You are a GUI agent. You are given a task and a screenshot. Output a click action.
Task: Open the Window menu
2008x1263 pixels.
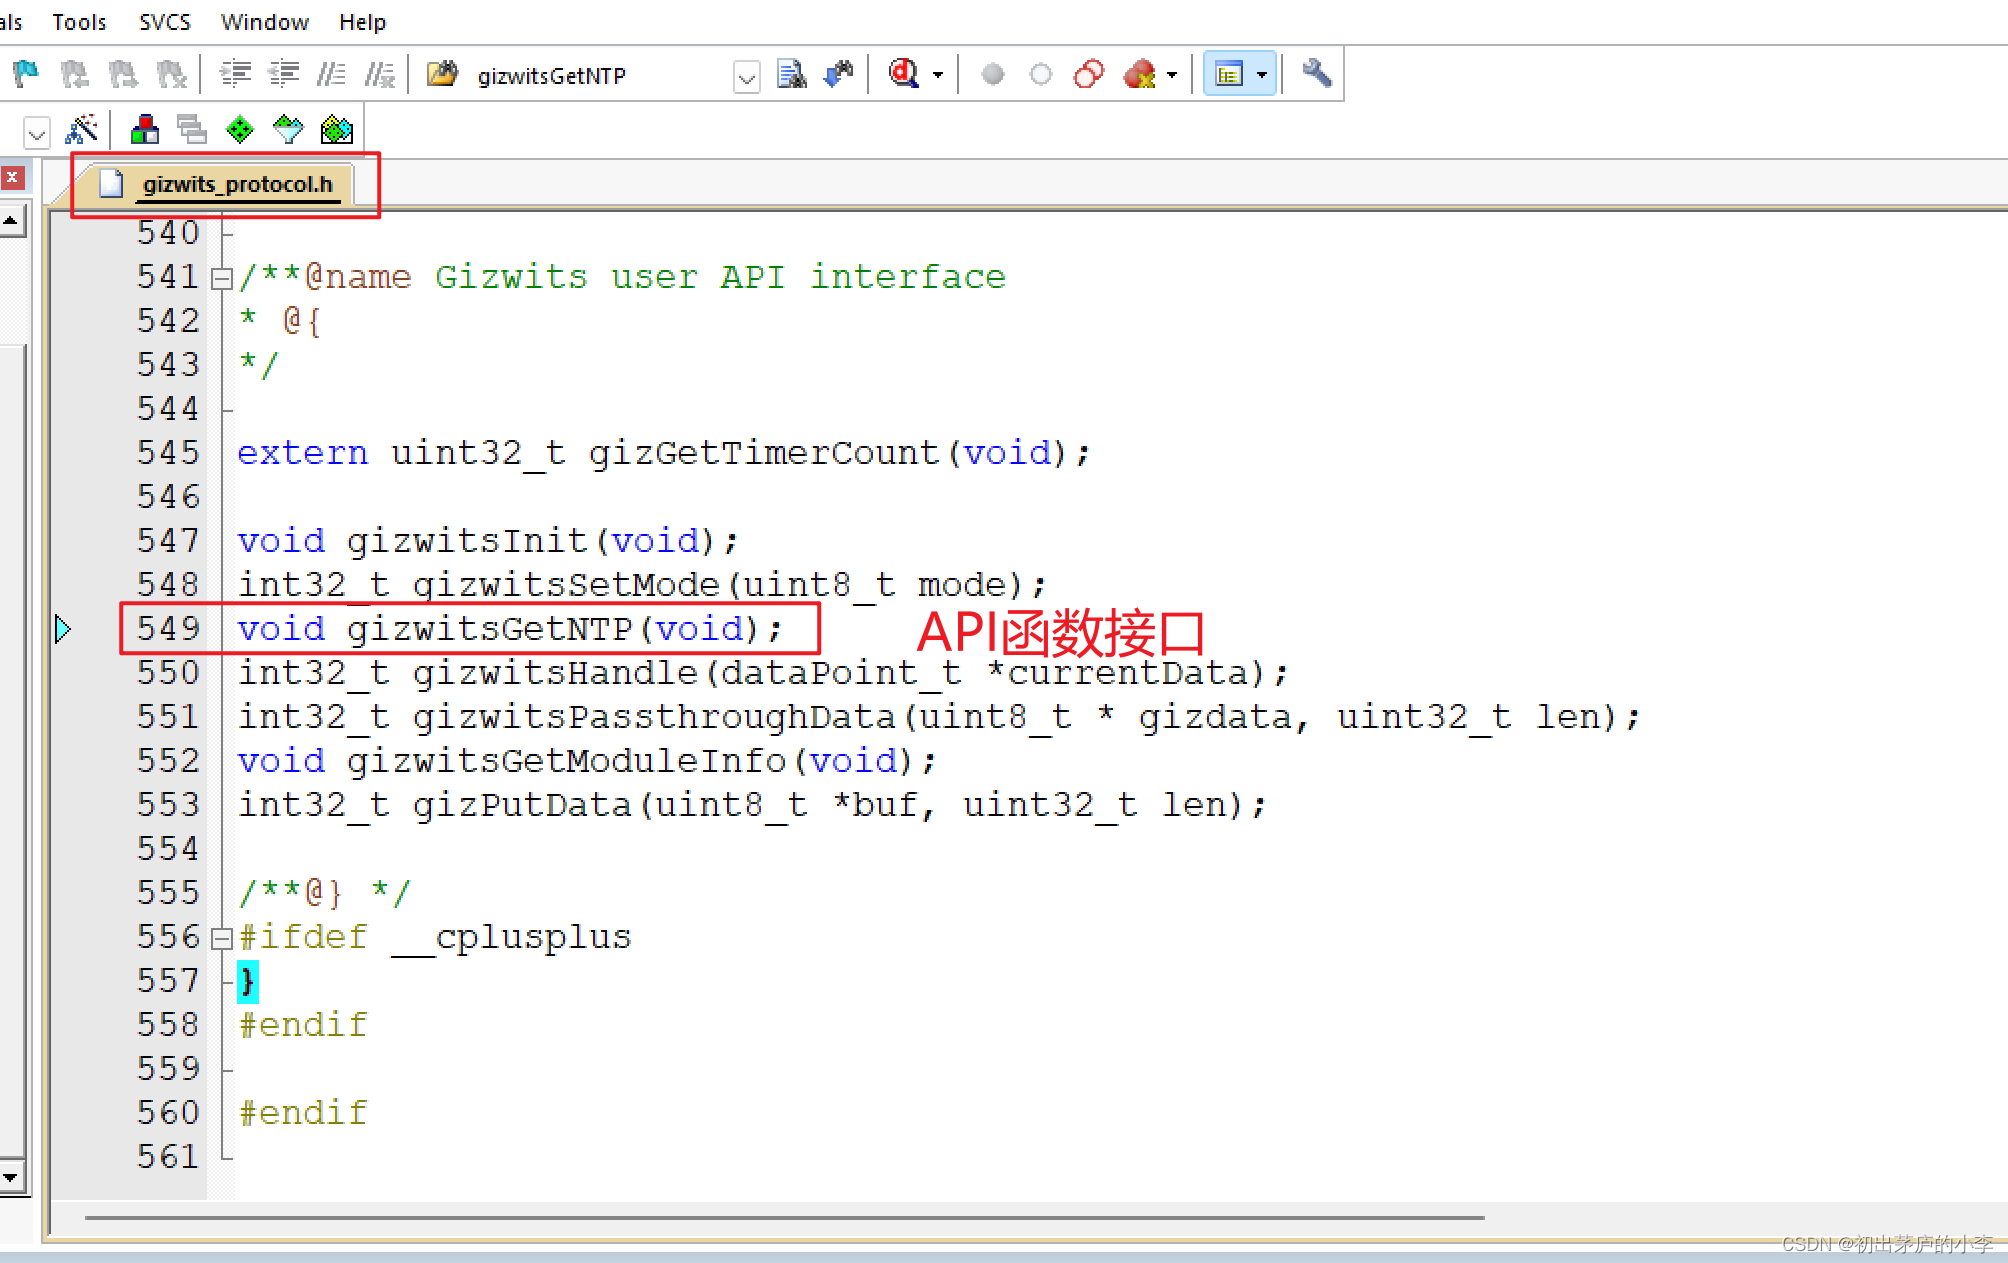(x=265, y=22)
